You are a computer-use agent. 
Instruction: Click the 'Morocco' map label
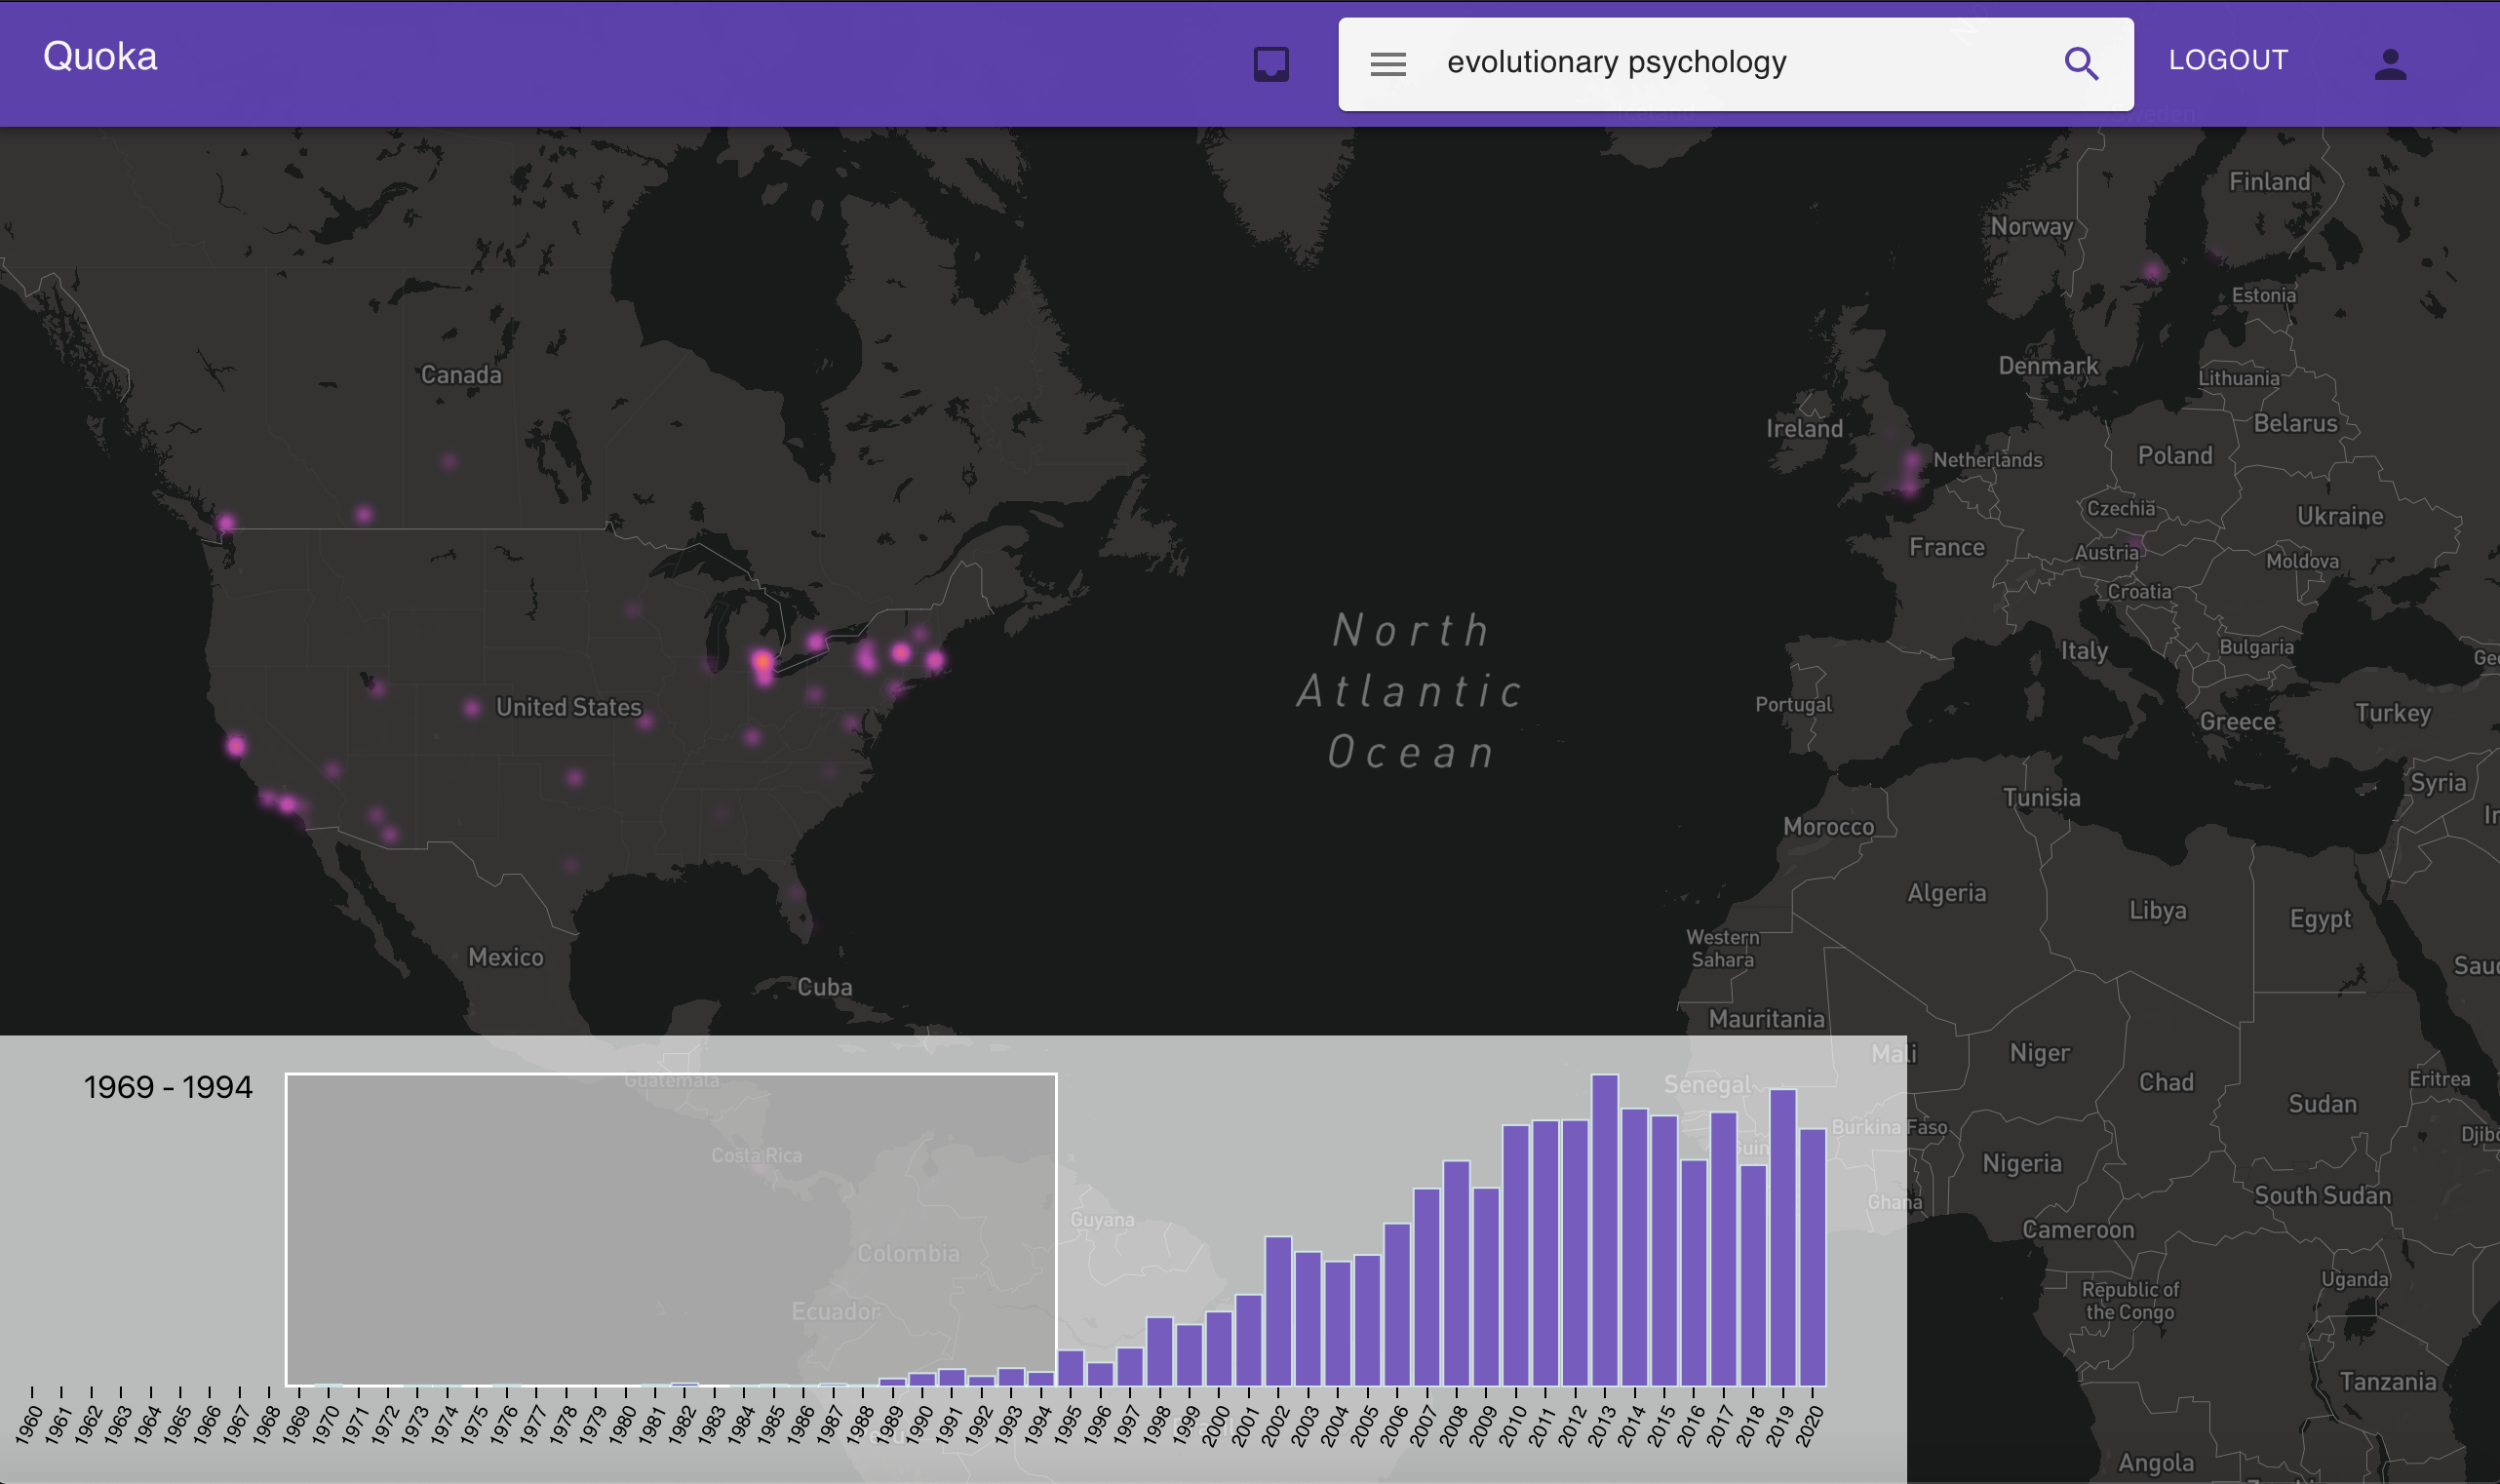click(1828, 827)
